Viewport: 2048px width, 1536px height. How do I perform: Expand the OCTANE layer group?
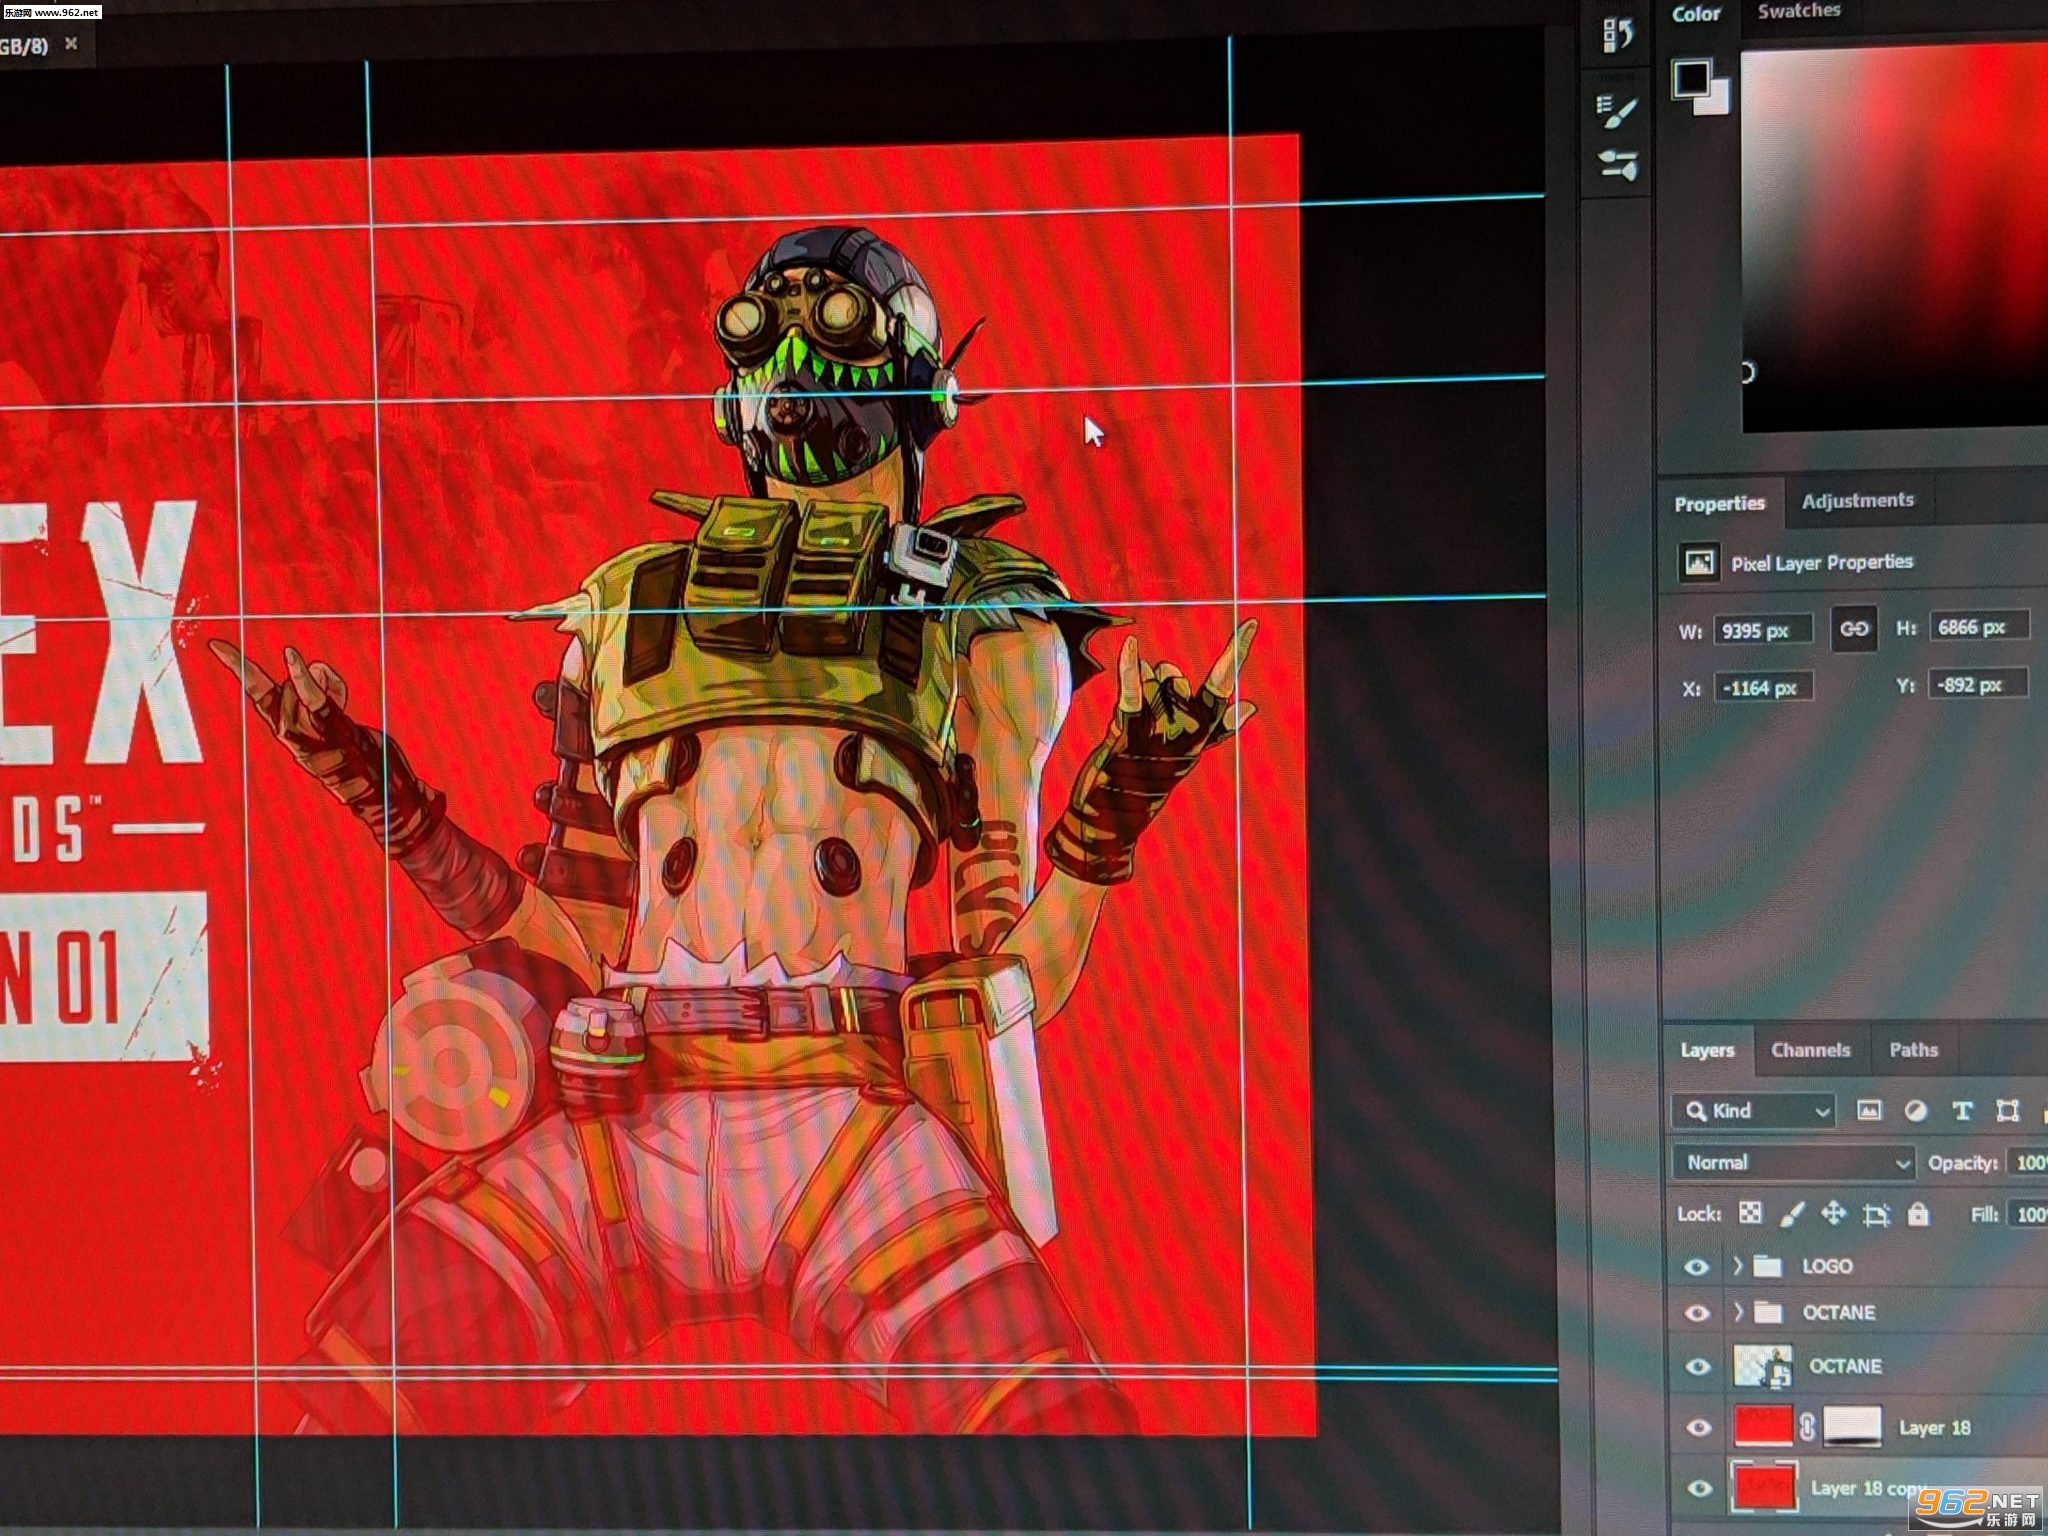click(1738, 1312)
